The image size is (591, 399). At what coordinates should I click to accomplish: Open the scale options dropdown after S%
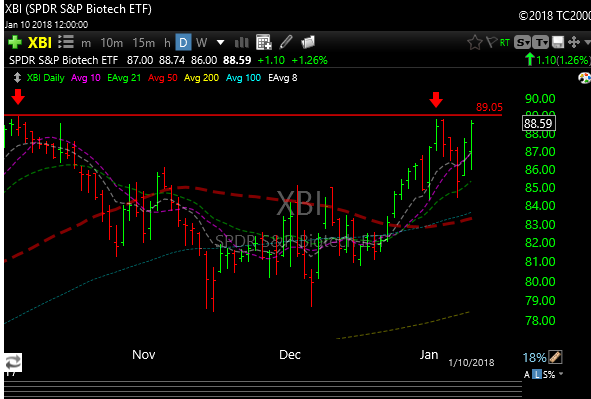click(561, 374)
